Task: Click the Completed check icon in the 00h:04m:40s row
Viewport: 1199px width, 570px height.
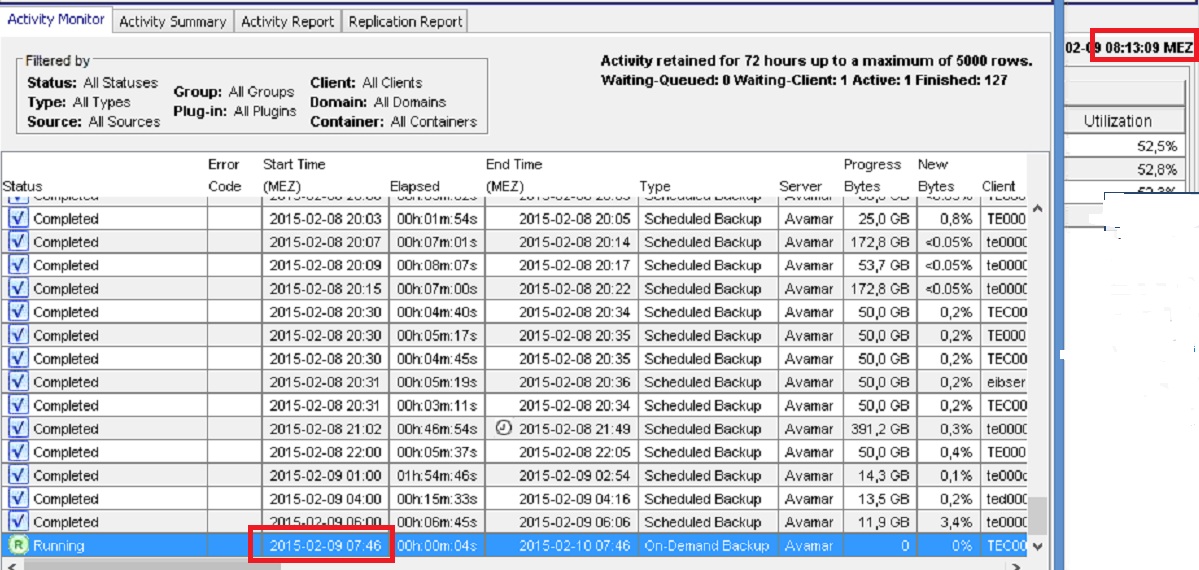Action: click(x=18, y=312)
